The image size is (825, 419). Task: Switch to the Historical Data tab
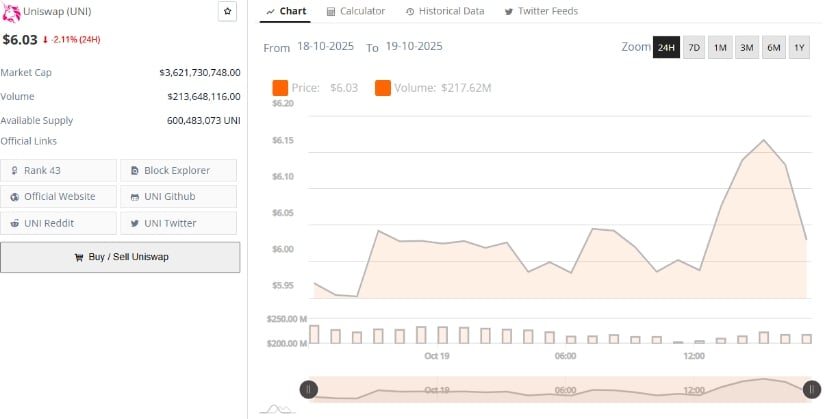pos(445,11)
